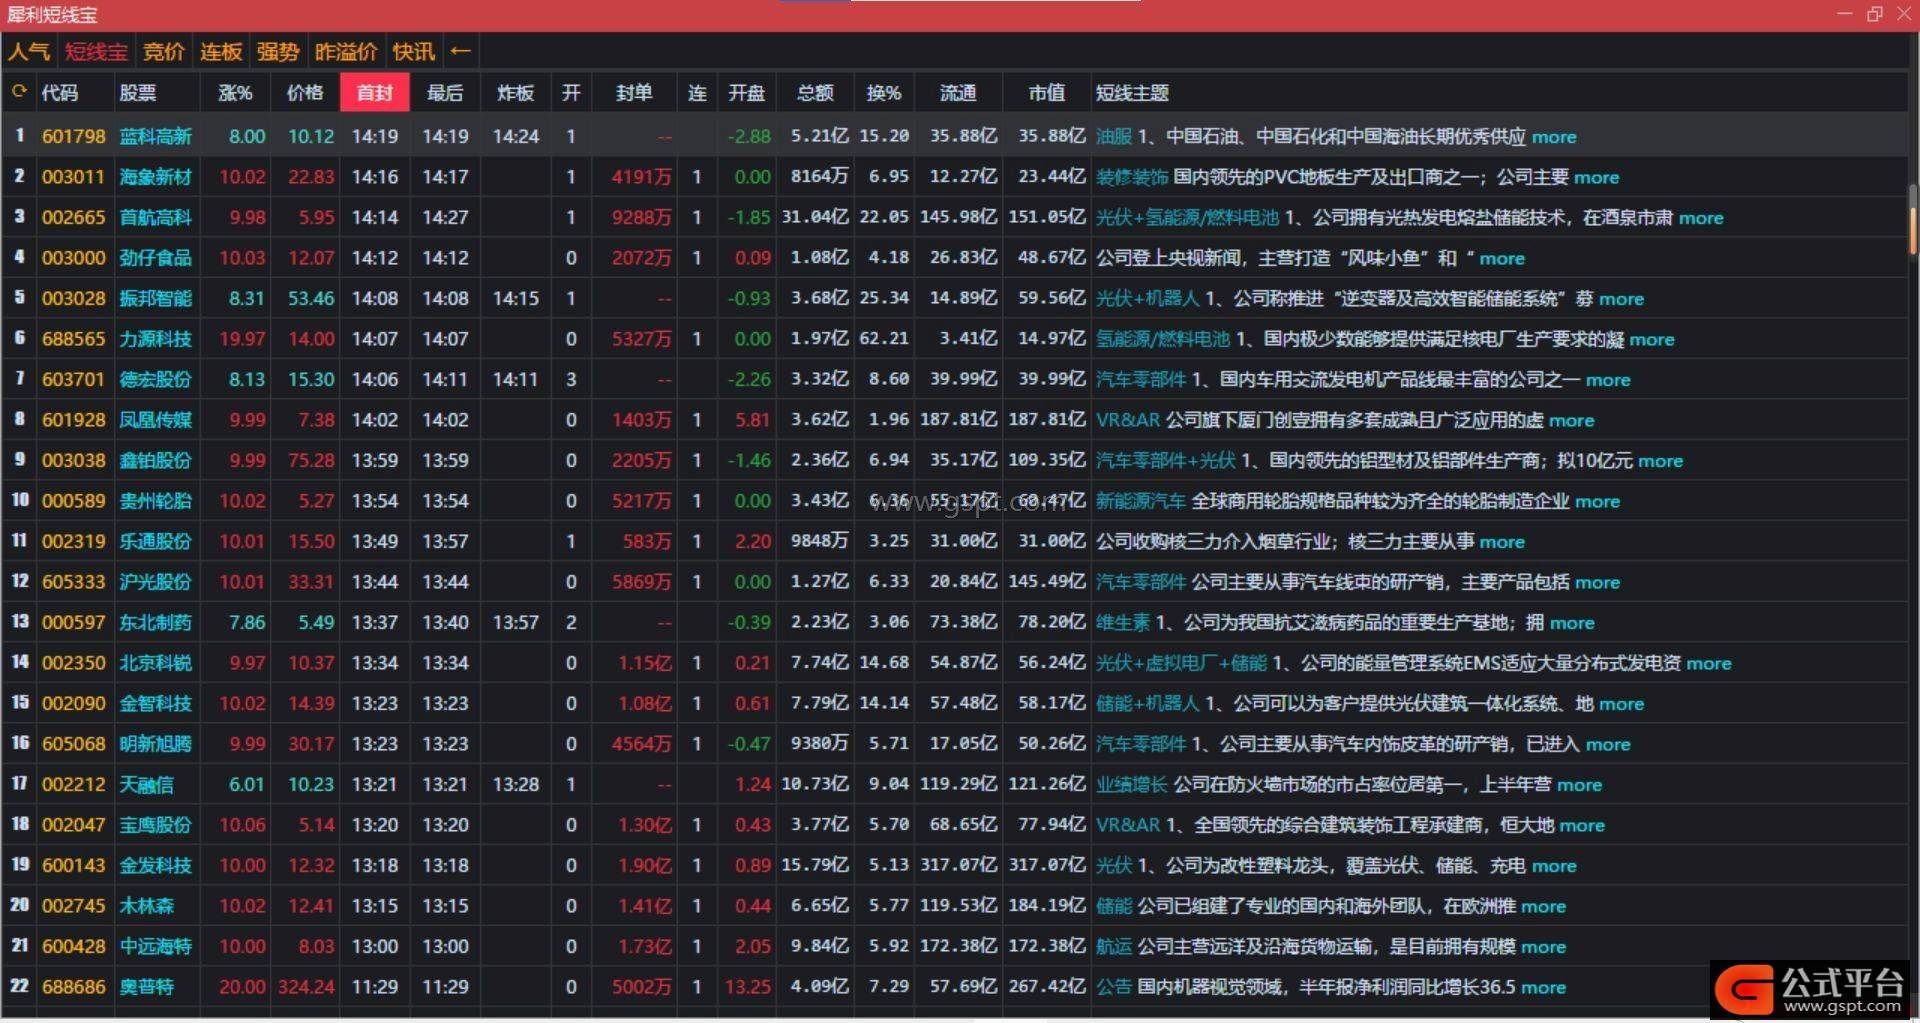The height and width of the screenshot is (1023, 1920).
Task: Open more link for 首航高科 row
Action: (x=1701, y=218)
